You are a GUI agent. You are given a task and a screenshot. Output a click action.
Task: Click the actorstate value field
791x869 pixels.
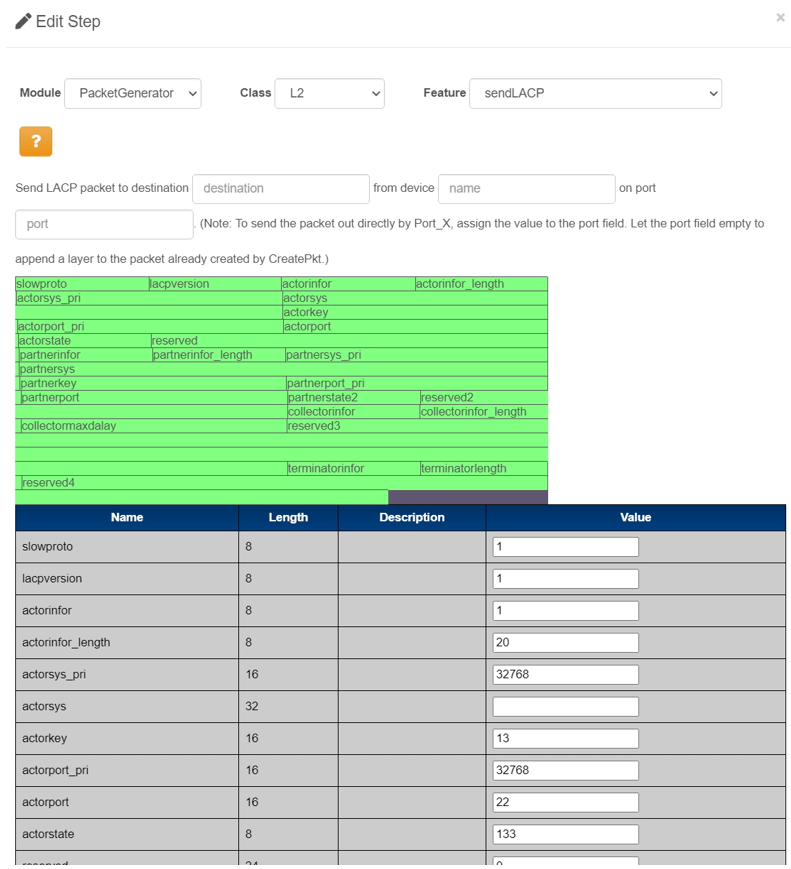[565, 834]
